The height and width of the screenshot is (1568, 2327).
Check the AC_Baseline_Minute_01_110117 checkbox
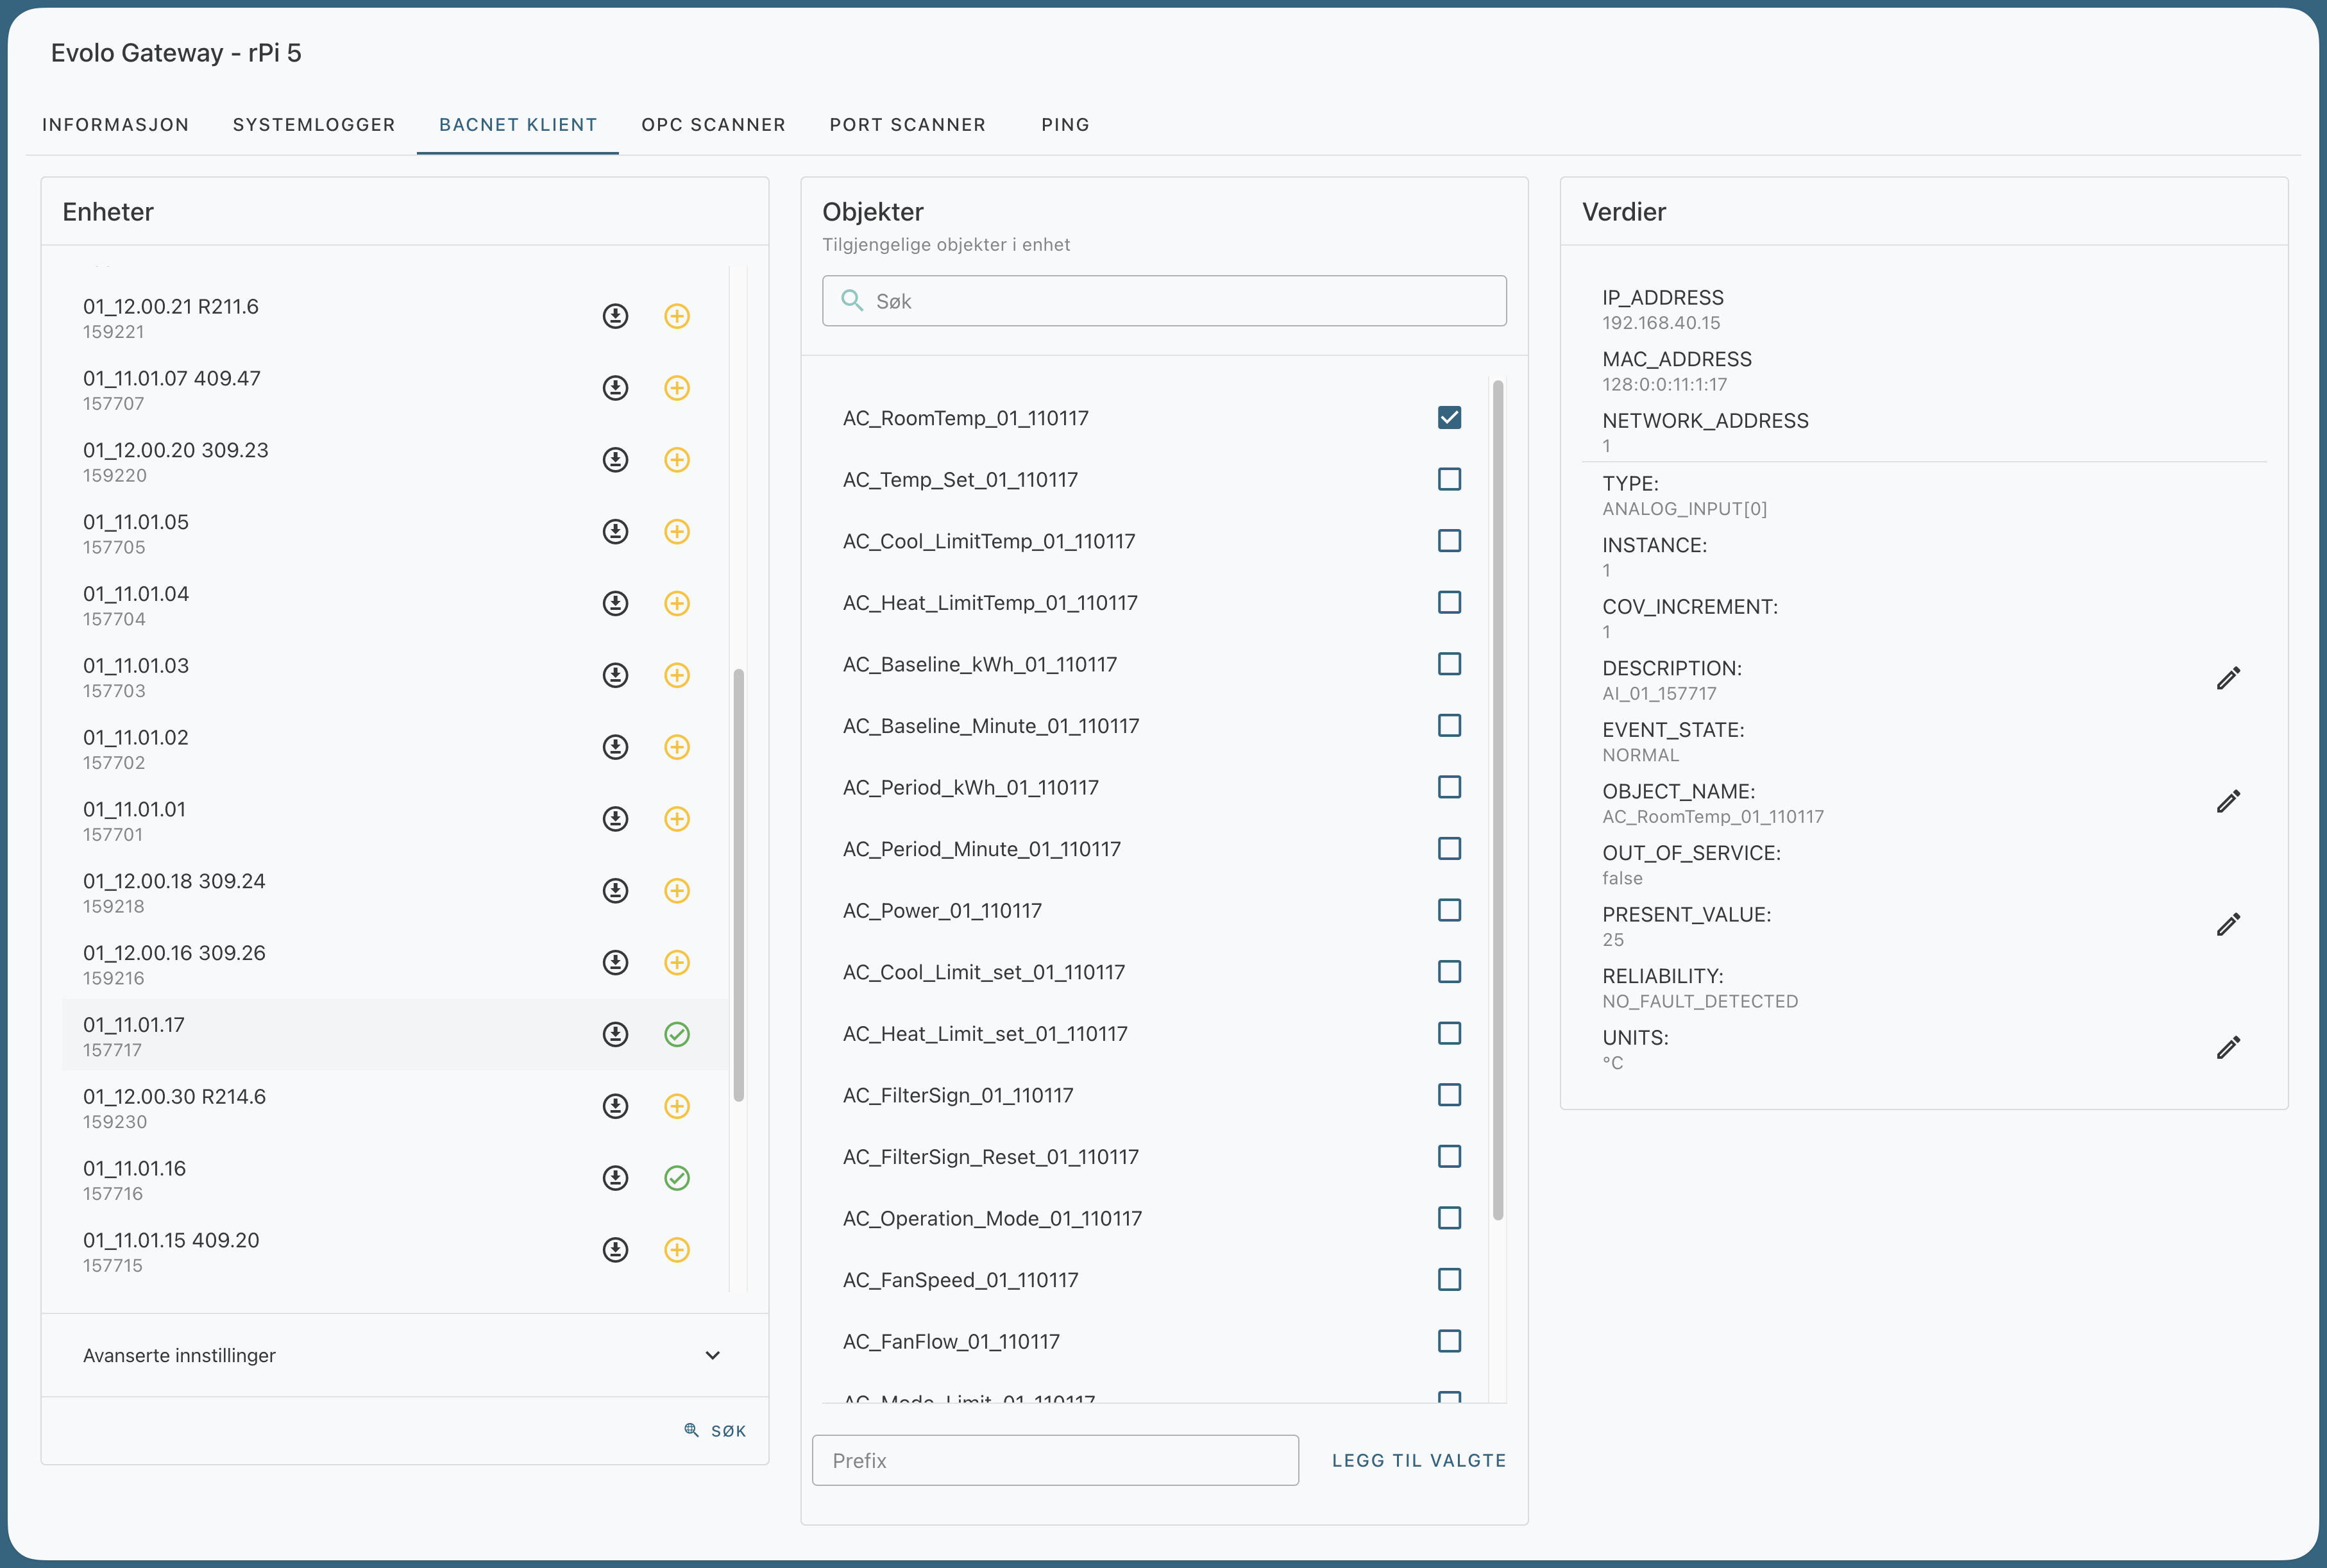pyautogui.click(x=1449, y=726)
